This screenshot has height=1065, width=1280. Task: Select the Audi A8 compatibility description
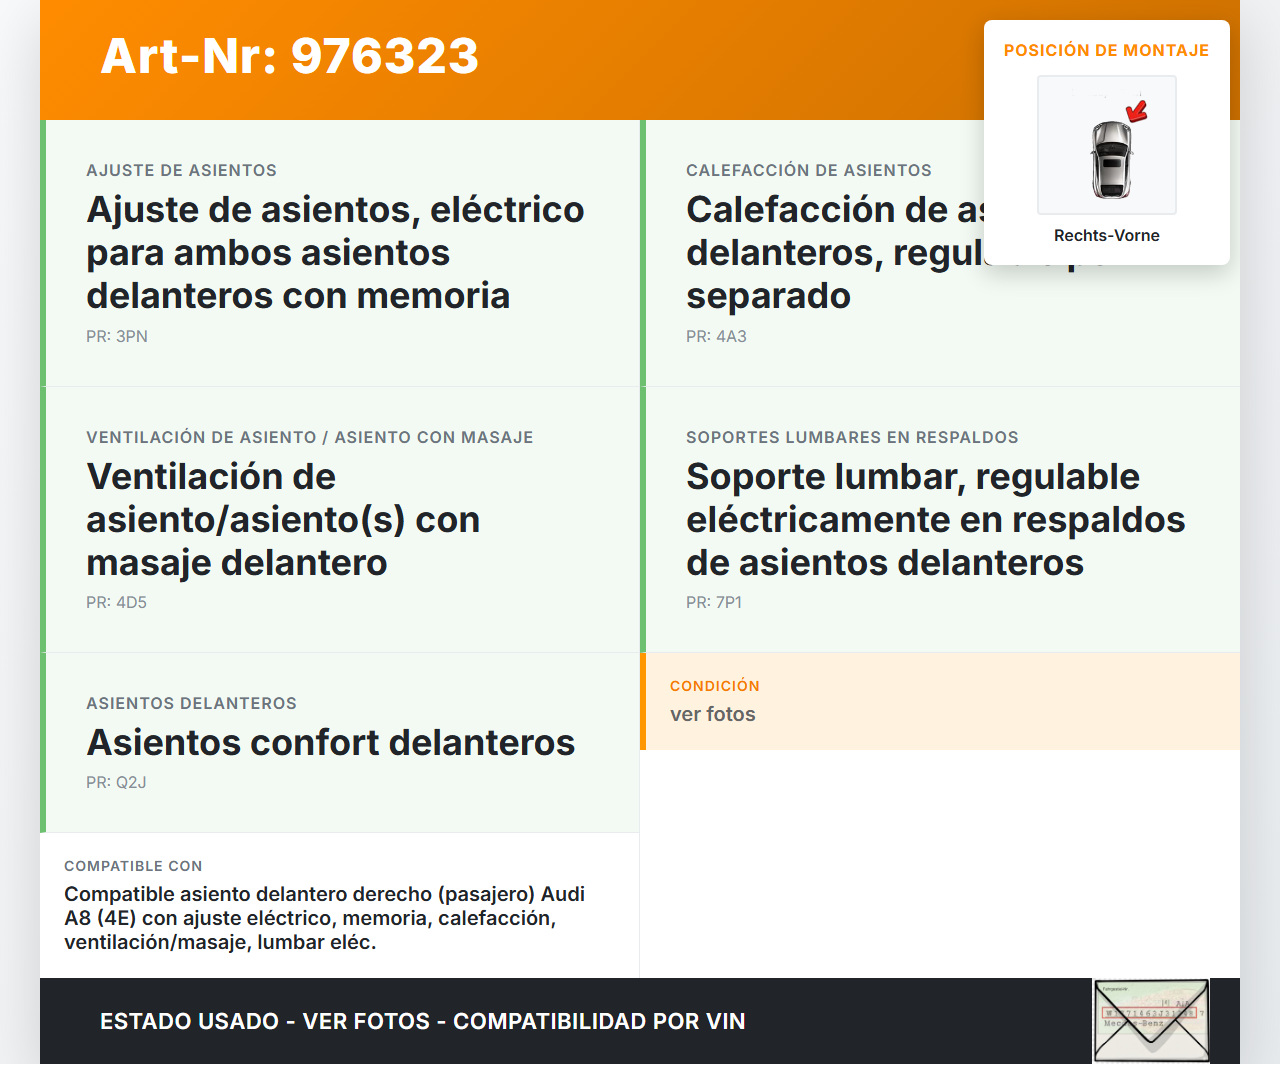tap(324, 918)
